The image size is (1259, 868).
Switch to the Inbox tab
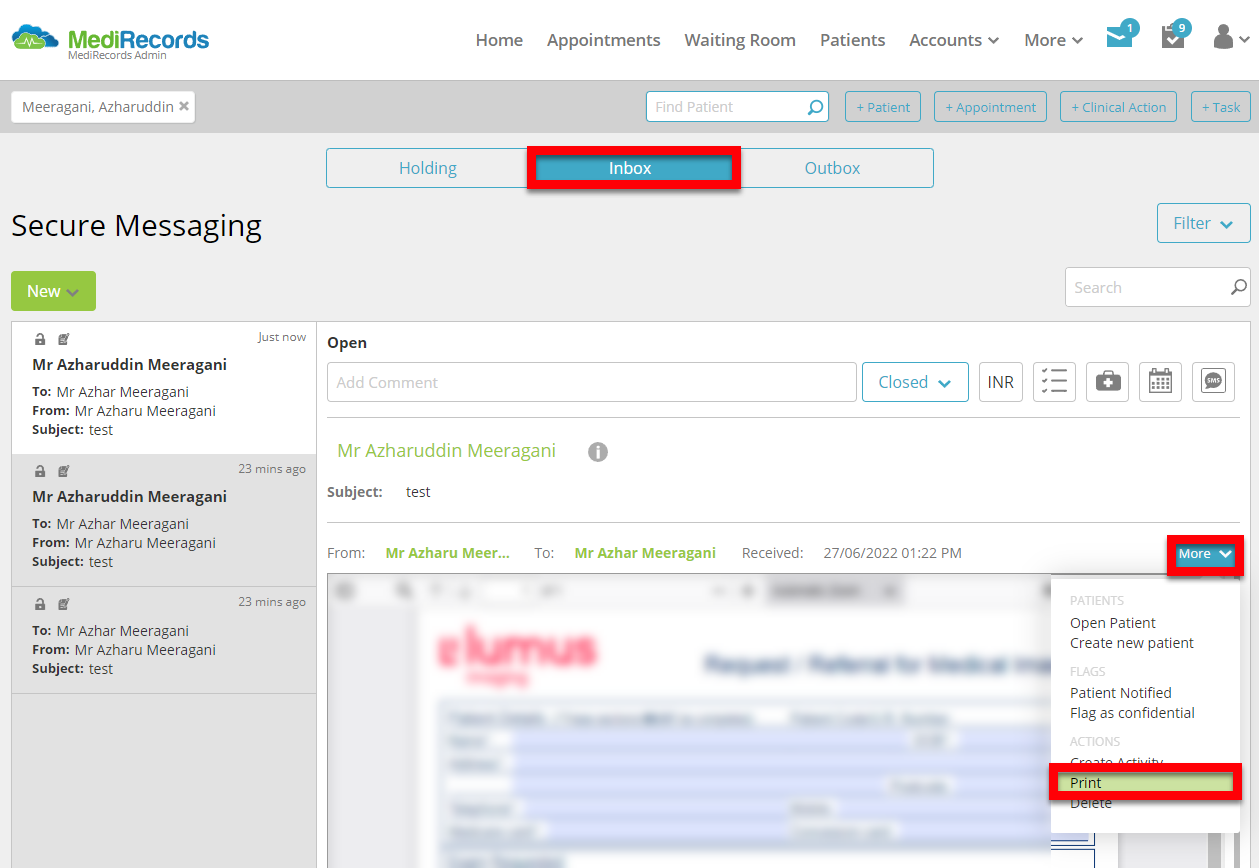630,168
